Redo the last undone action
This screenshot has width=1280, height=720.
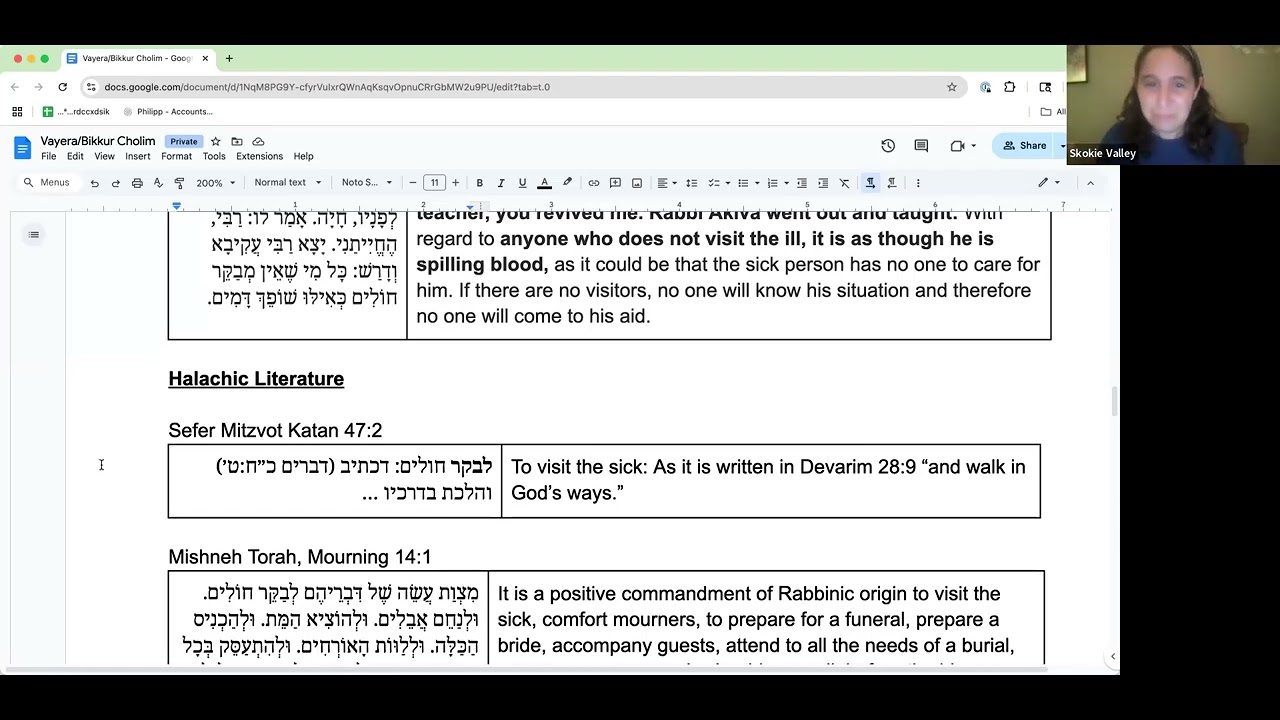point(115,183)
